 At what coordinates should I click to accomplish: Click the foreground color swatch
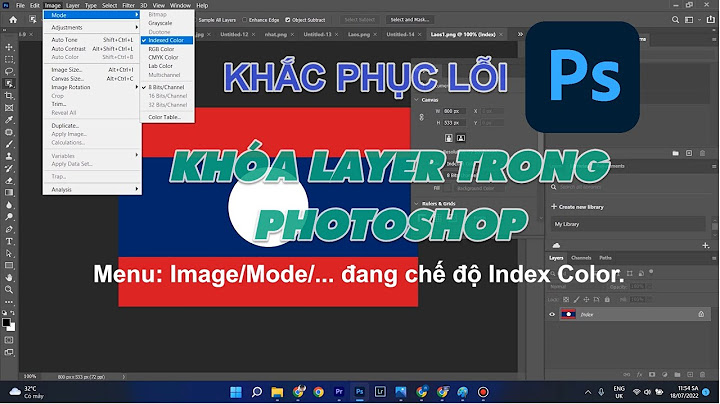coord(6,322)
